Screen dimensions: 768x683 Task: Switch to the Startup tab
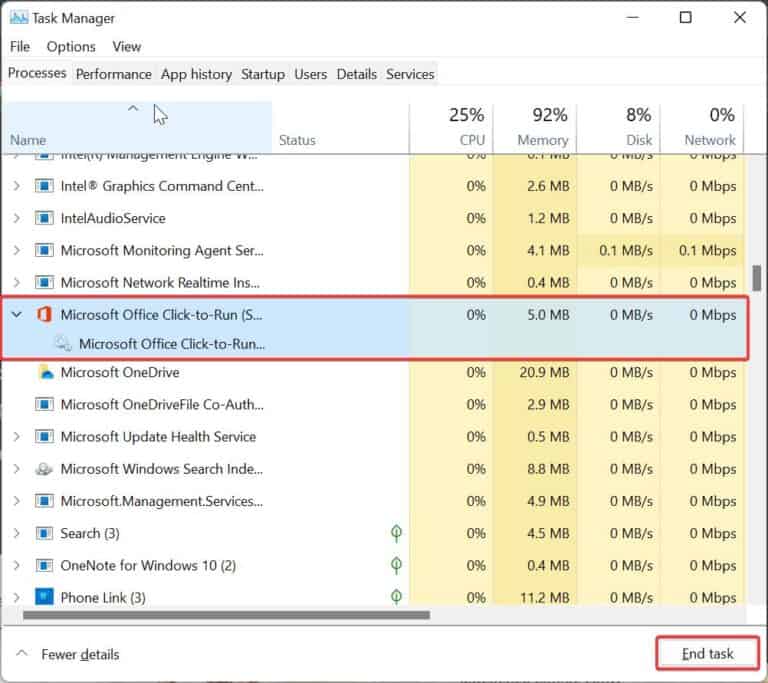tap(263, 74)
